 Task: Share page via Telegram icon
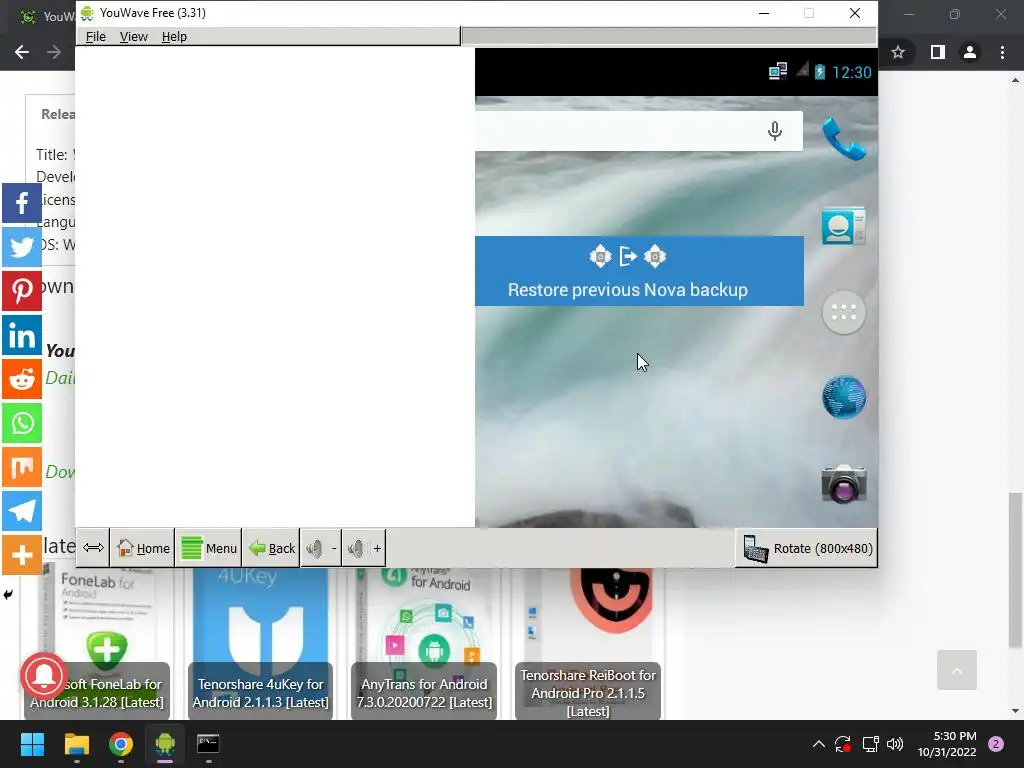click(22, 511)
